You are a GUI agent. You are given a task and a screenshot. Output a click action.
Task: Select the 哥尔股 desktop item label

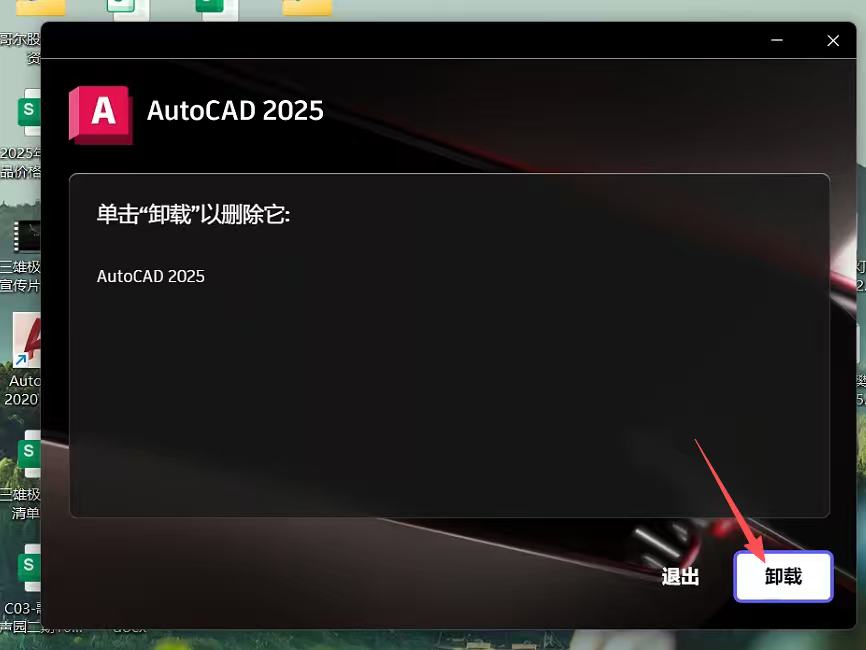22,40
